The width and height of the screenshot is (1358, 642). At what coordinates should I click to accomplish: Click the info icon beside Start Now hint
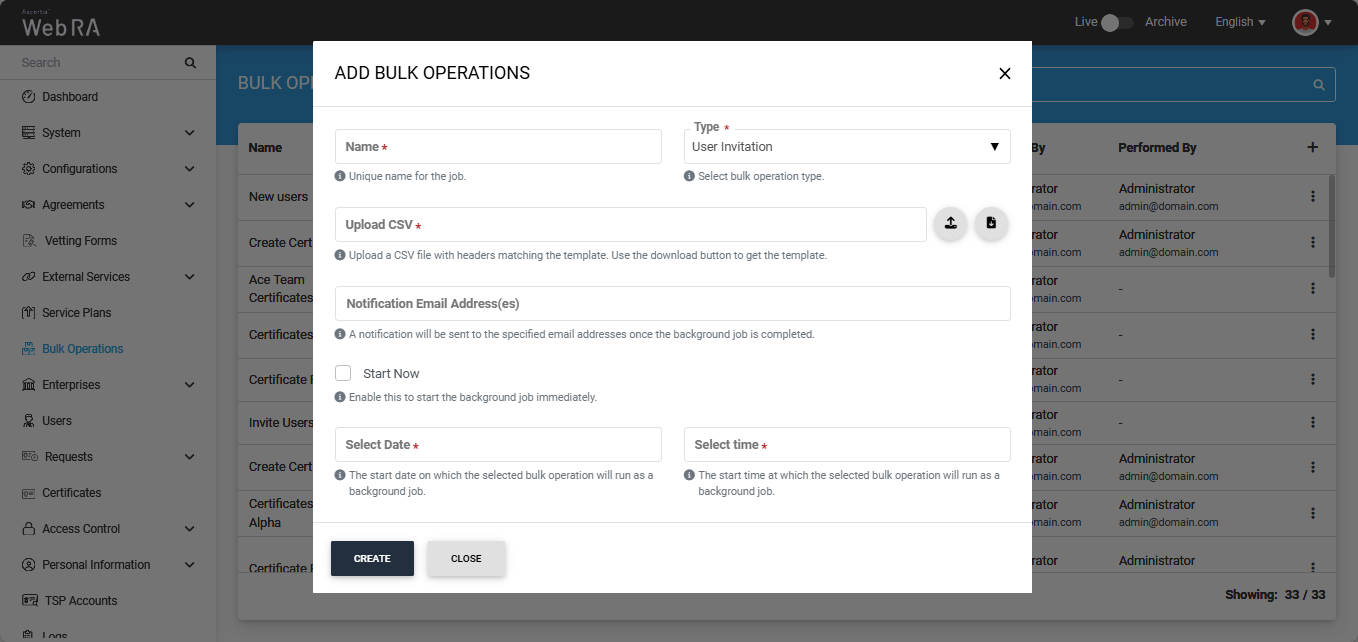click(x=341, y=397)
